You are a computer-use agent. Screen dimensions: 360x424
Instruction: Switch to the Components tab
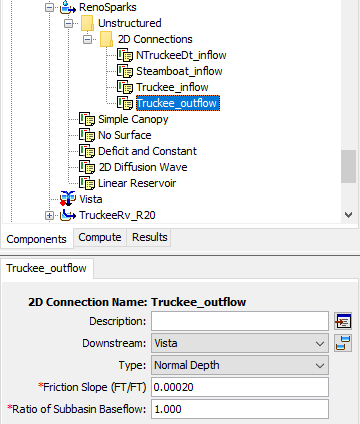(36, 239)
